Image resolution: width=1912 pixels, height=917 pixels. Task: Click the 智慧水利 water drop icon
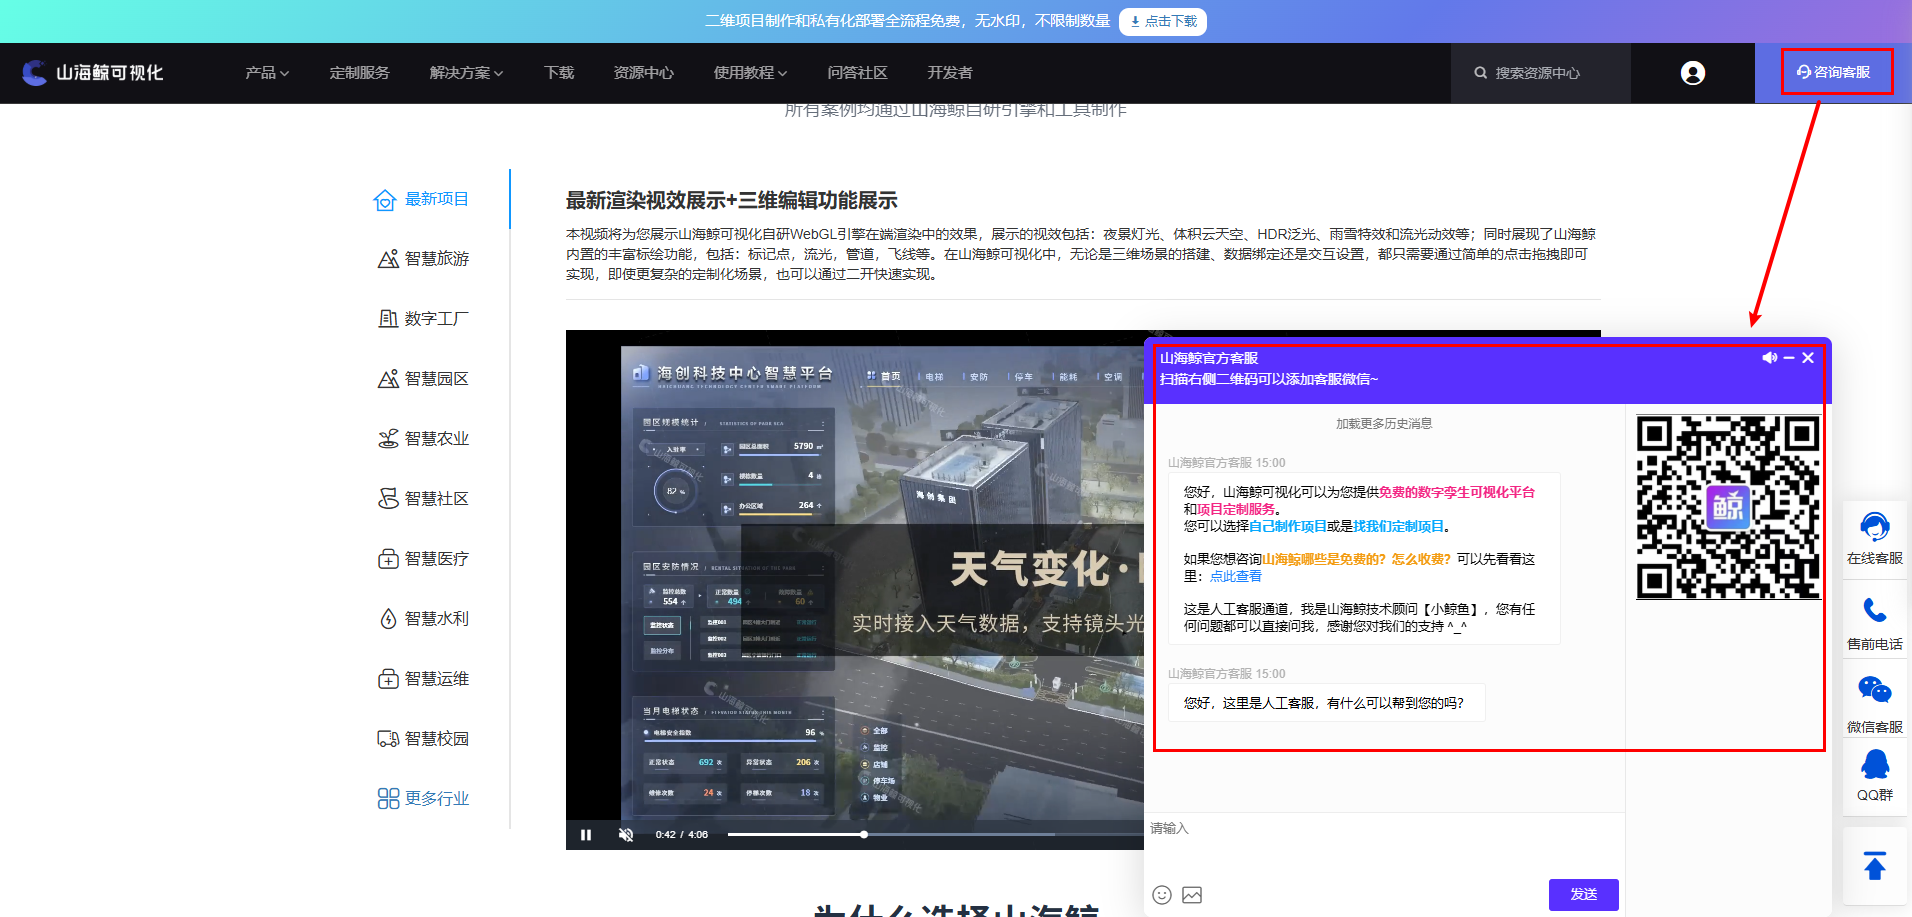click(388, 619)
